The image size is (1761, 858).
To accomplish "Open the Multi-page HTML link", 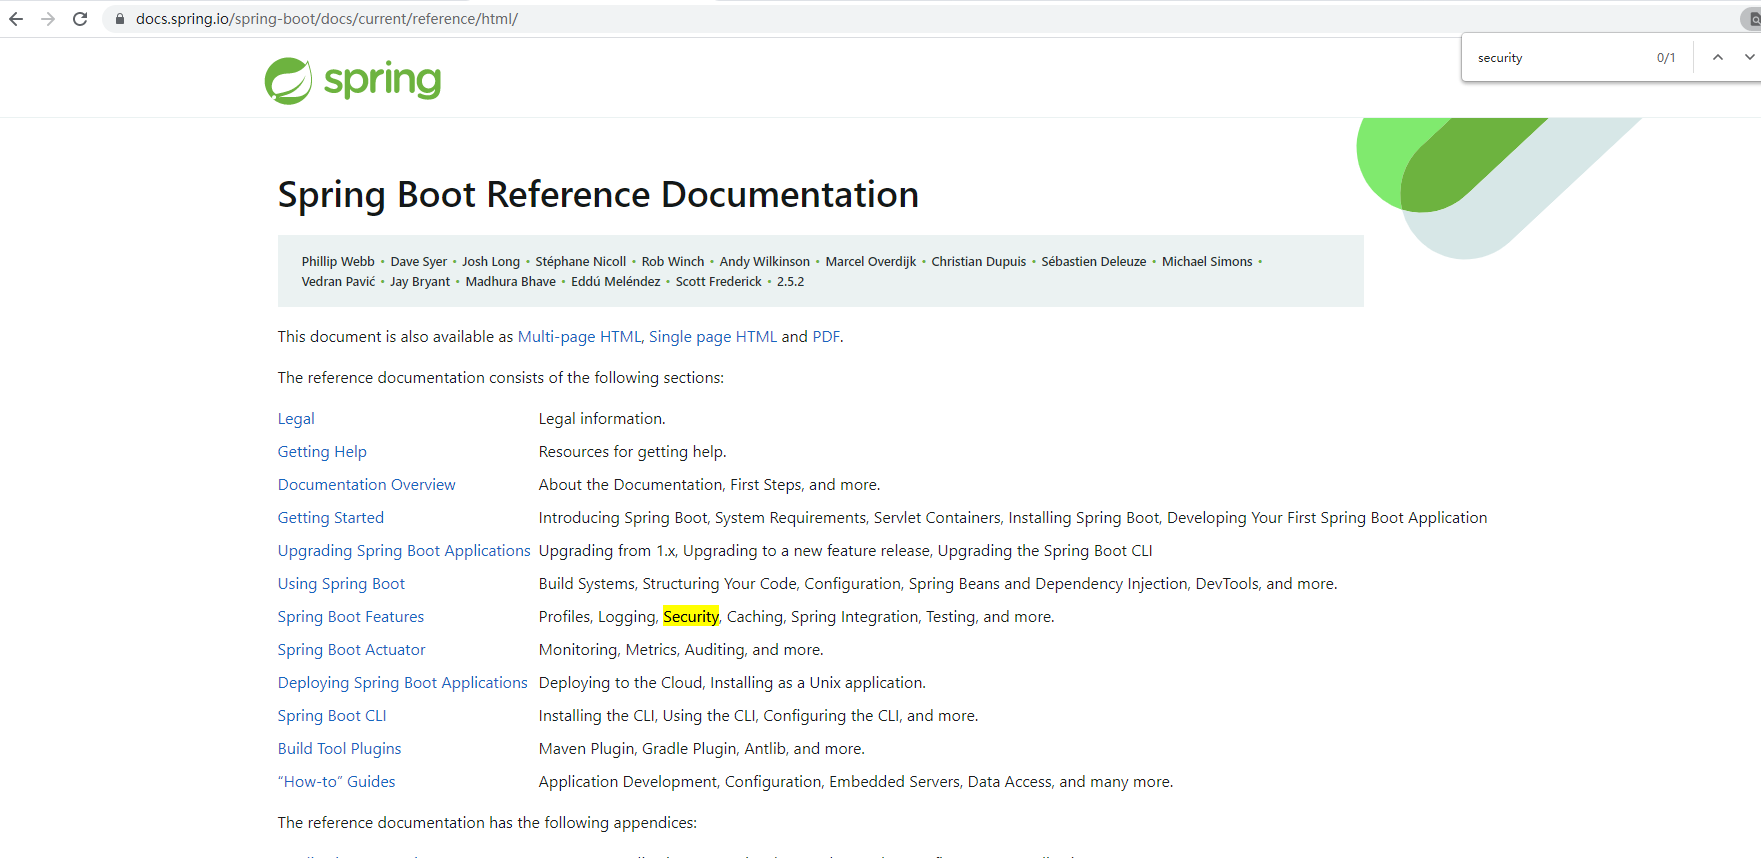I will [579, 337].
